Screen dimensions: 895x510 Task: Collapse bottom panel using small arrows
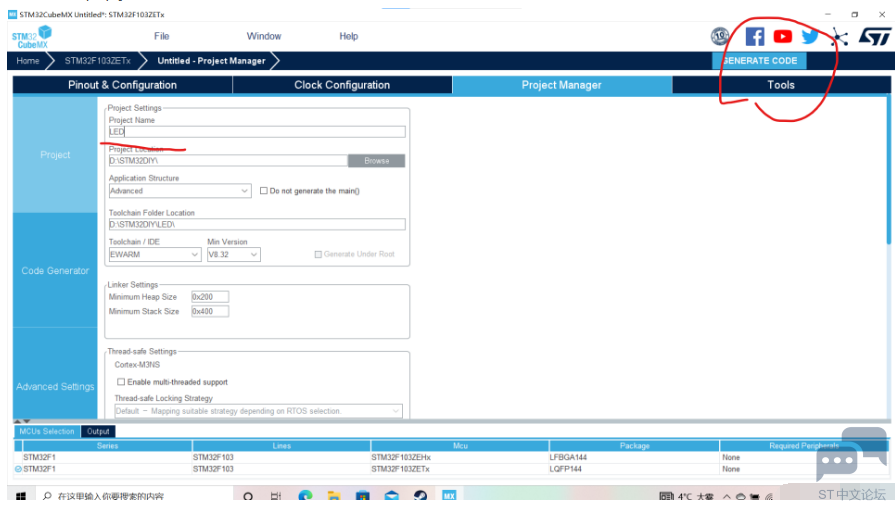pyautogui.click(x=22, y=421)
